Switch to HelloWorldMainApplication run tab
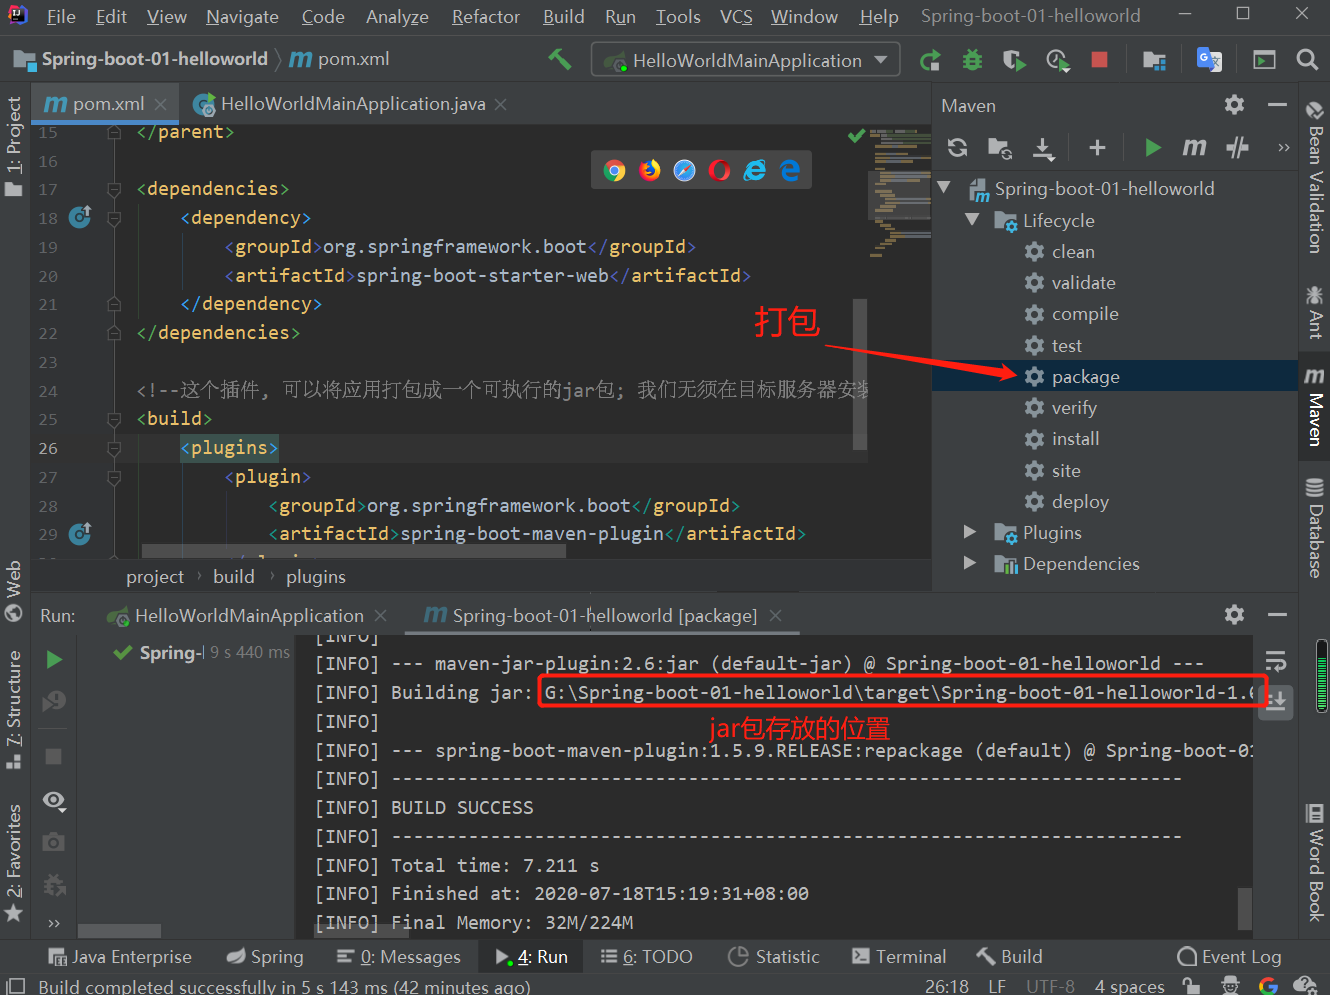Viewport: 1330px width, 995px height. click(x=248, y=616)
